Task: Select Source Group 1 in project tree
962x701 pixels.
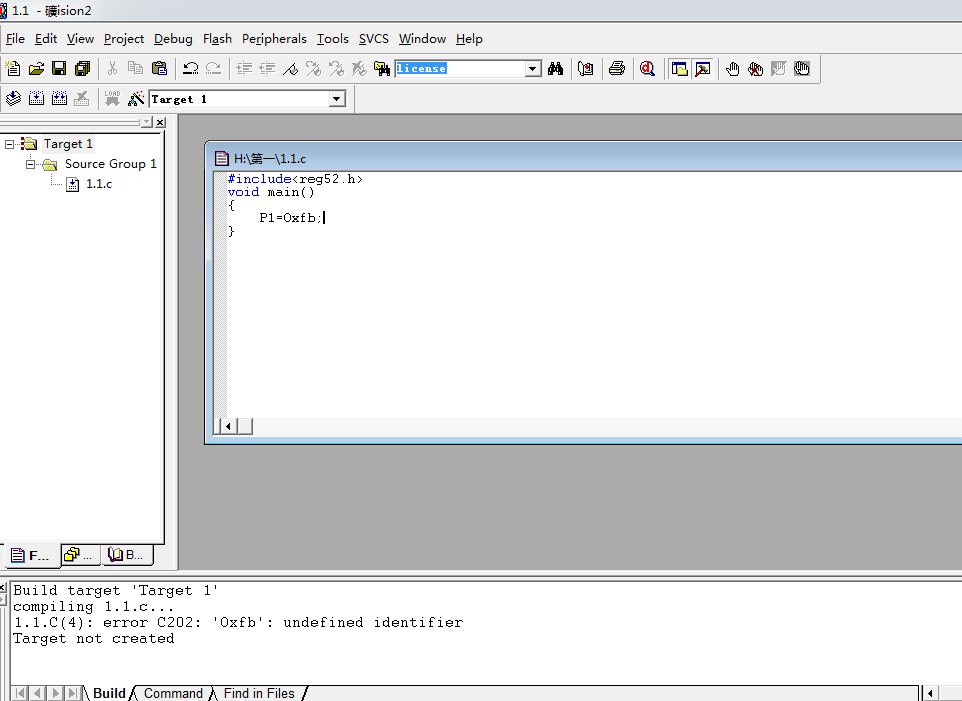Action: (x=110, y=164)
